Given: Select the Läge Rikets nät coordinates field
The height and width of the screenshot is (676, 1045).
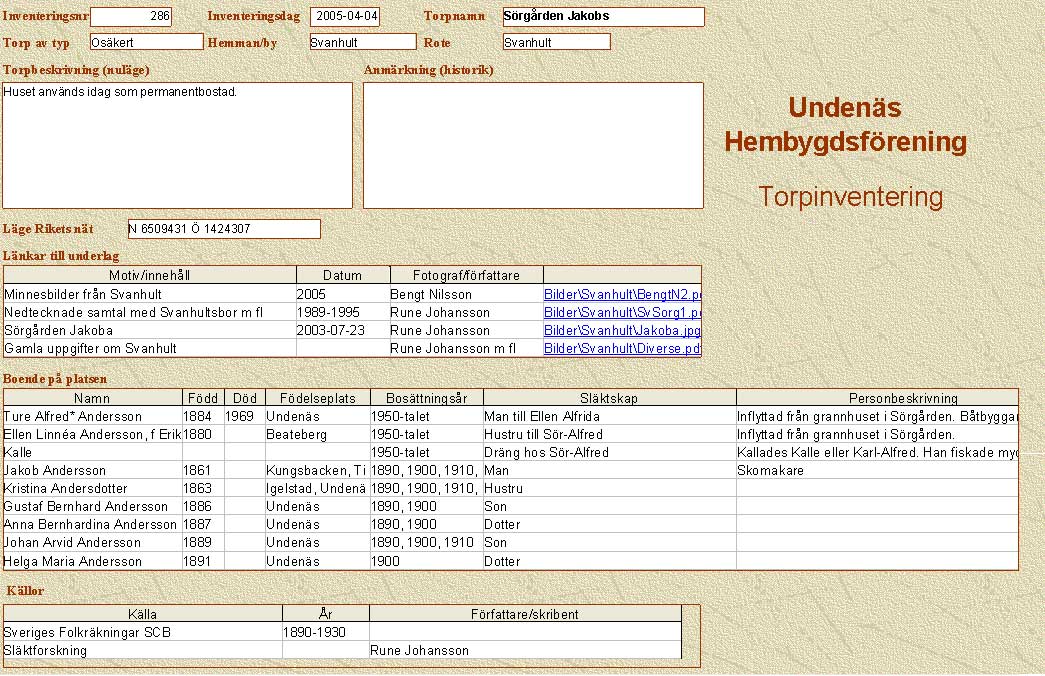Looking at the screenshot, I should click(224, 229).
